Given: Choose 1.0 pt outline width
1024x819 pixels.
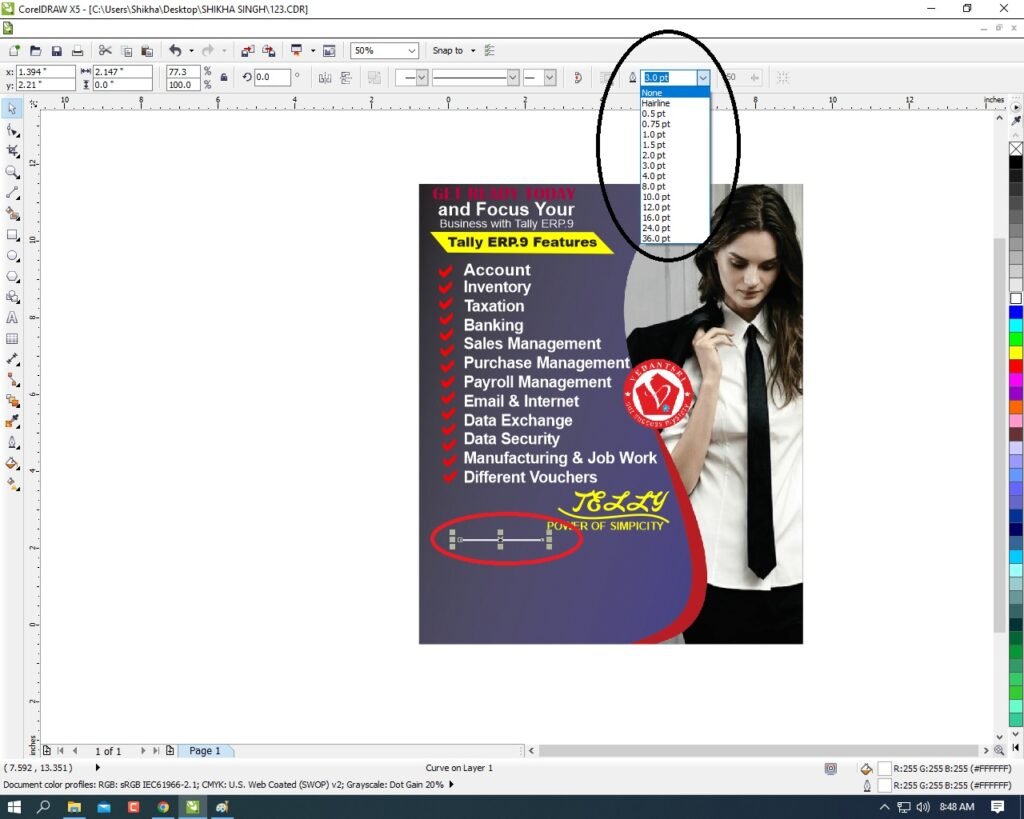Looking at the screenshot, I should (675, 135).
